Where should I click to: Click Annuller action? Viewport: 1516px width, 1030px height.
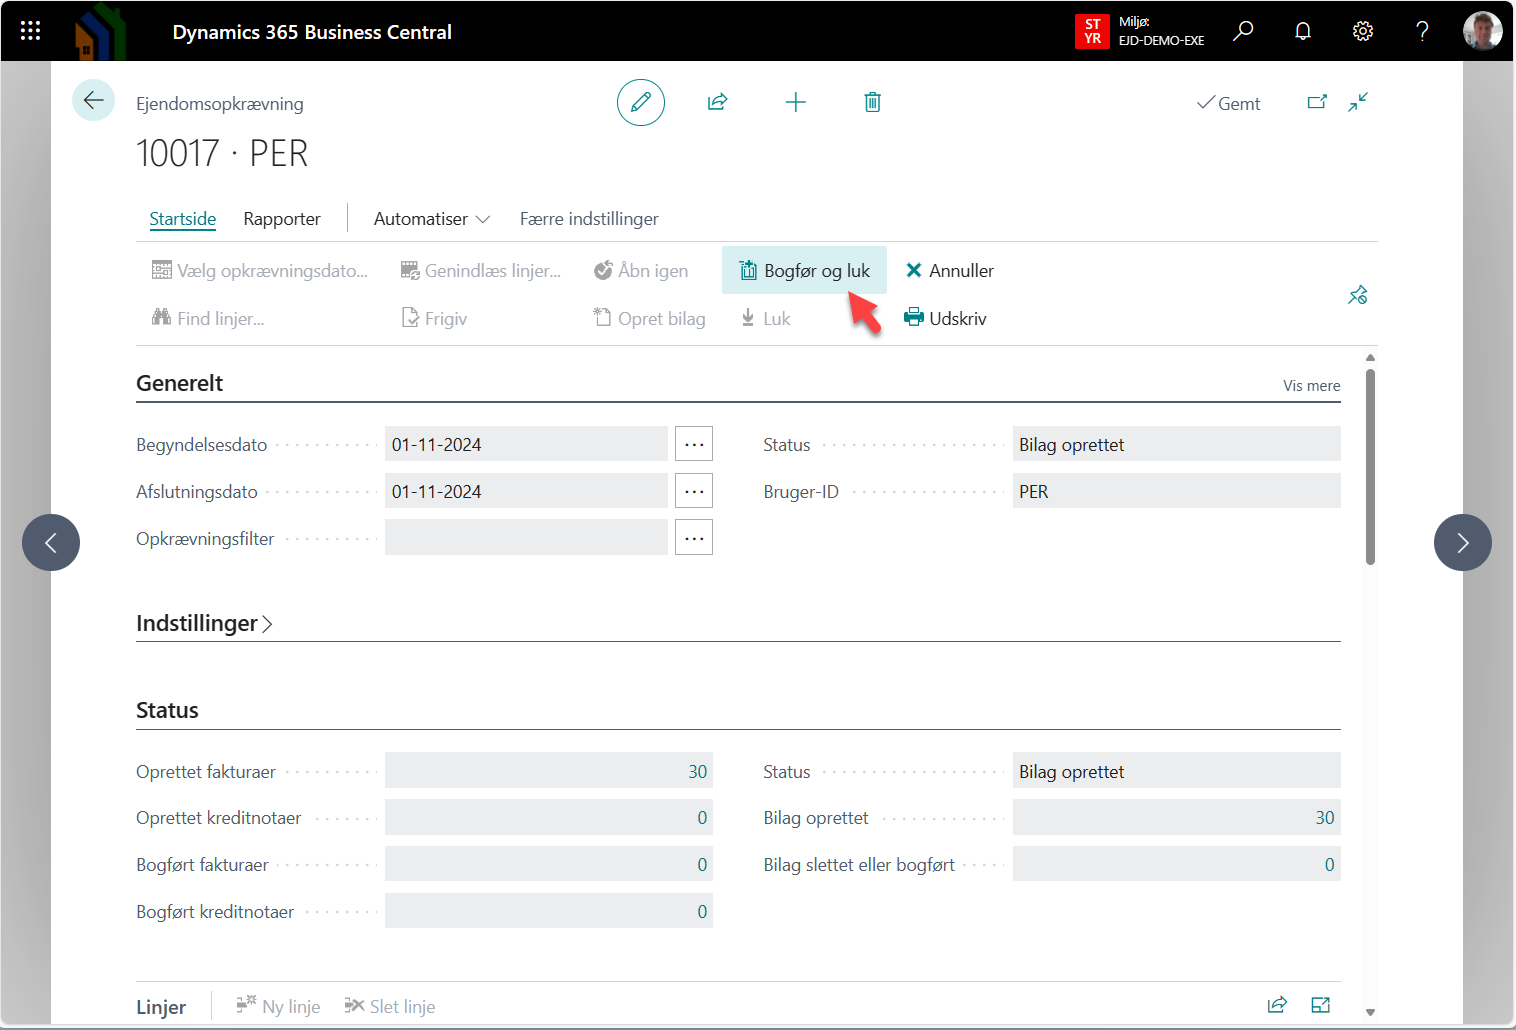(x=949, y=270)
